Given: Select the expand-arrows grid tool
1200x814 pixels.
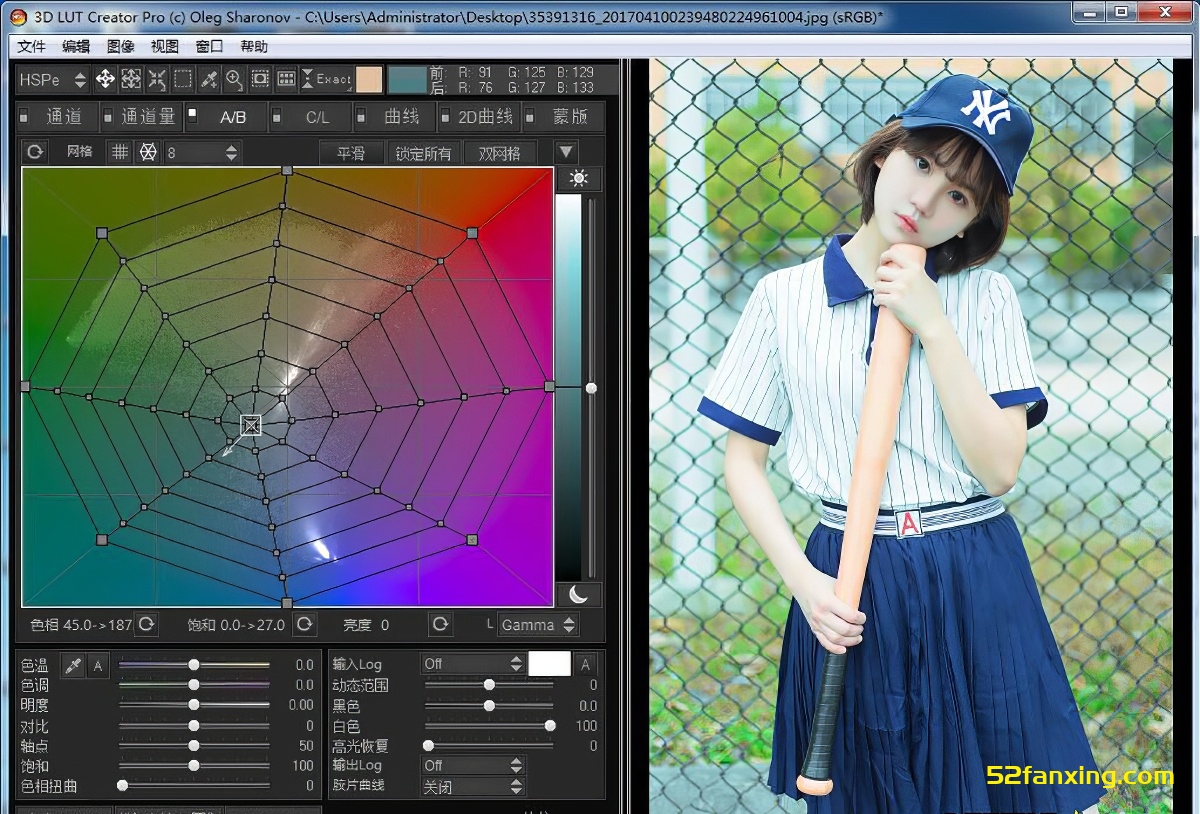Looking at the screenshot, I should click(x=131, y=79).
